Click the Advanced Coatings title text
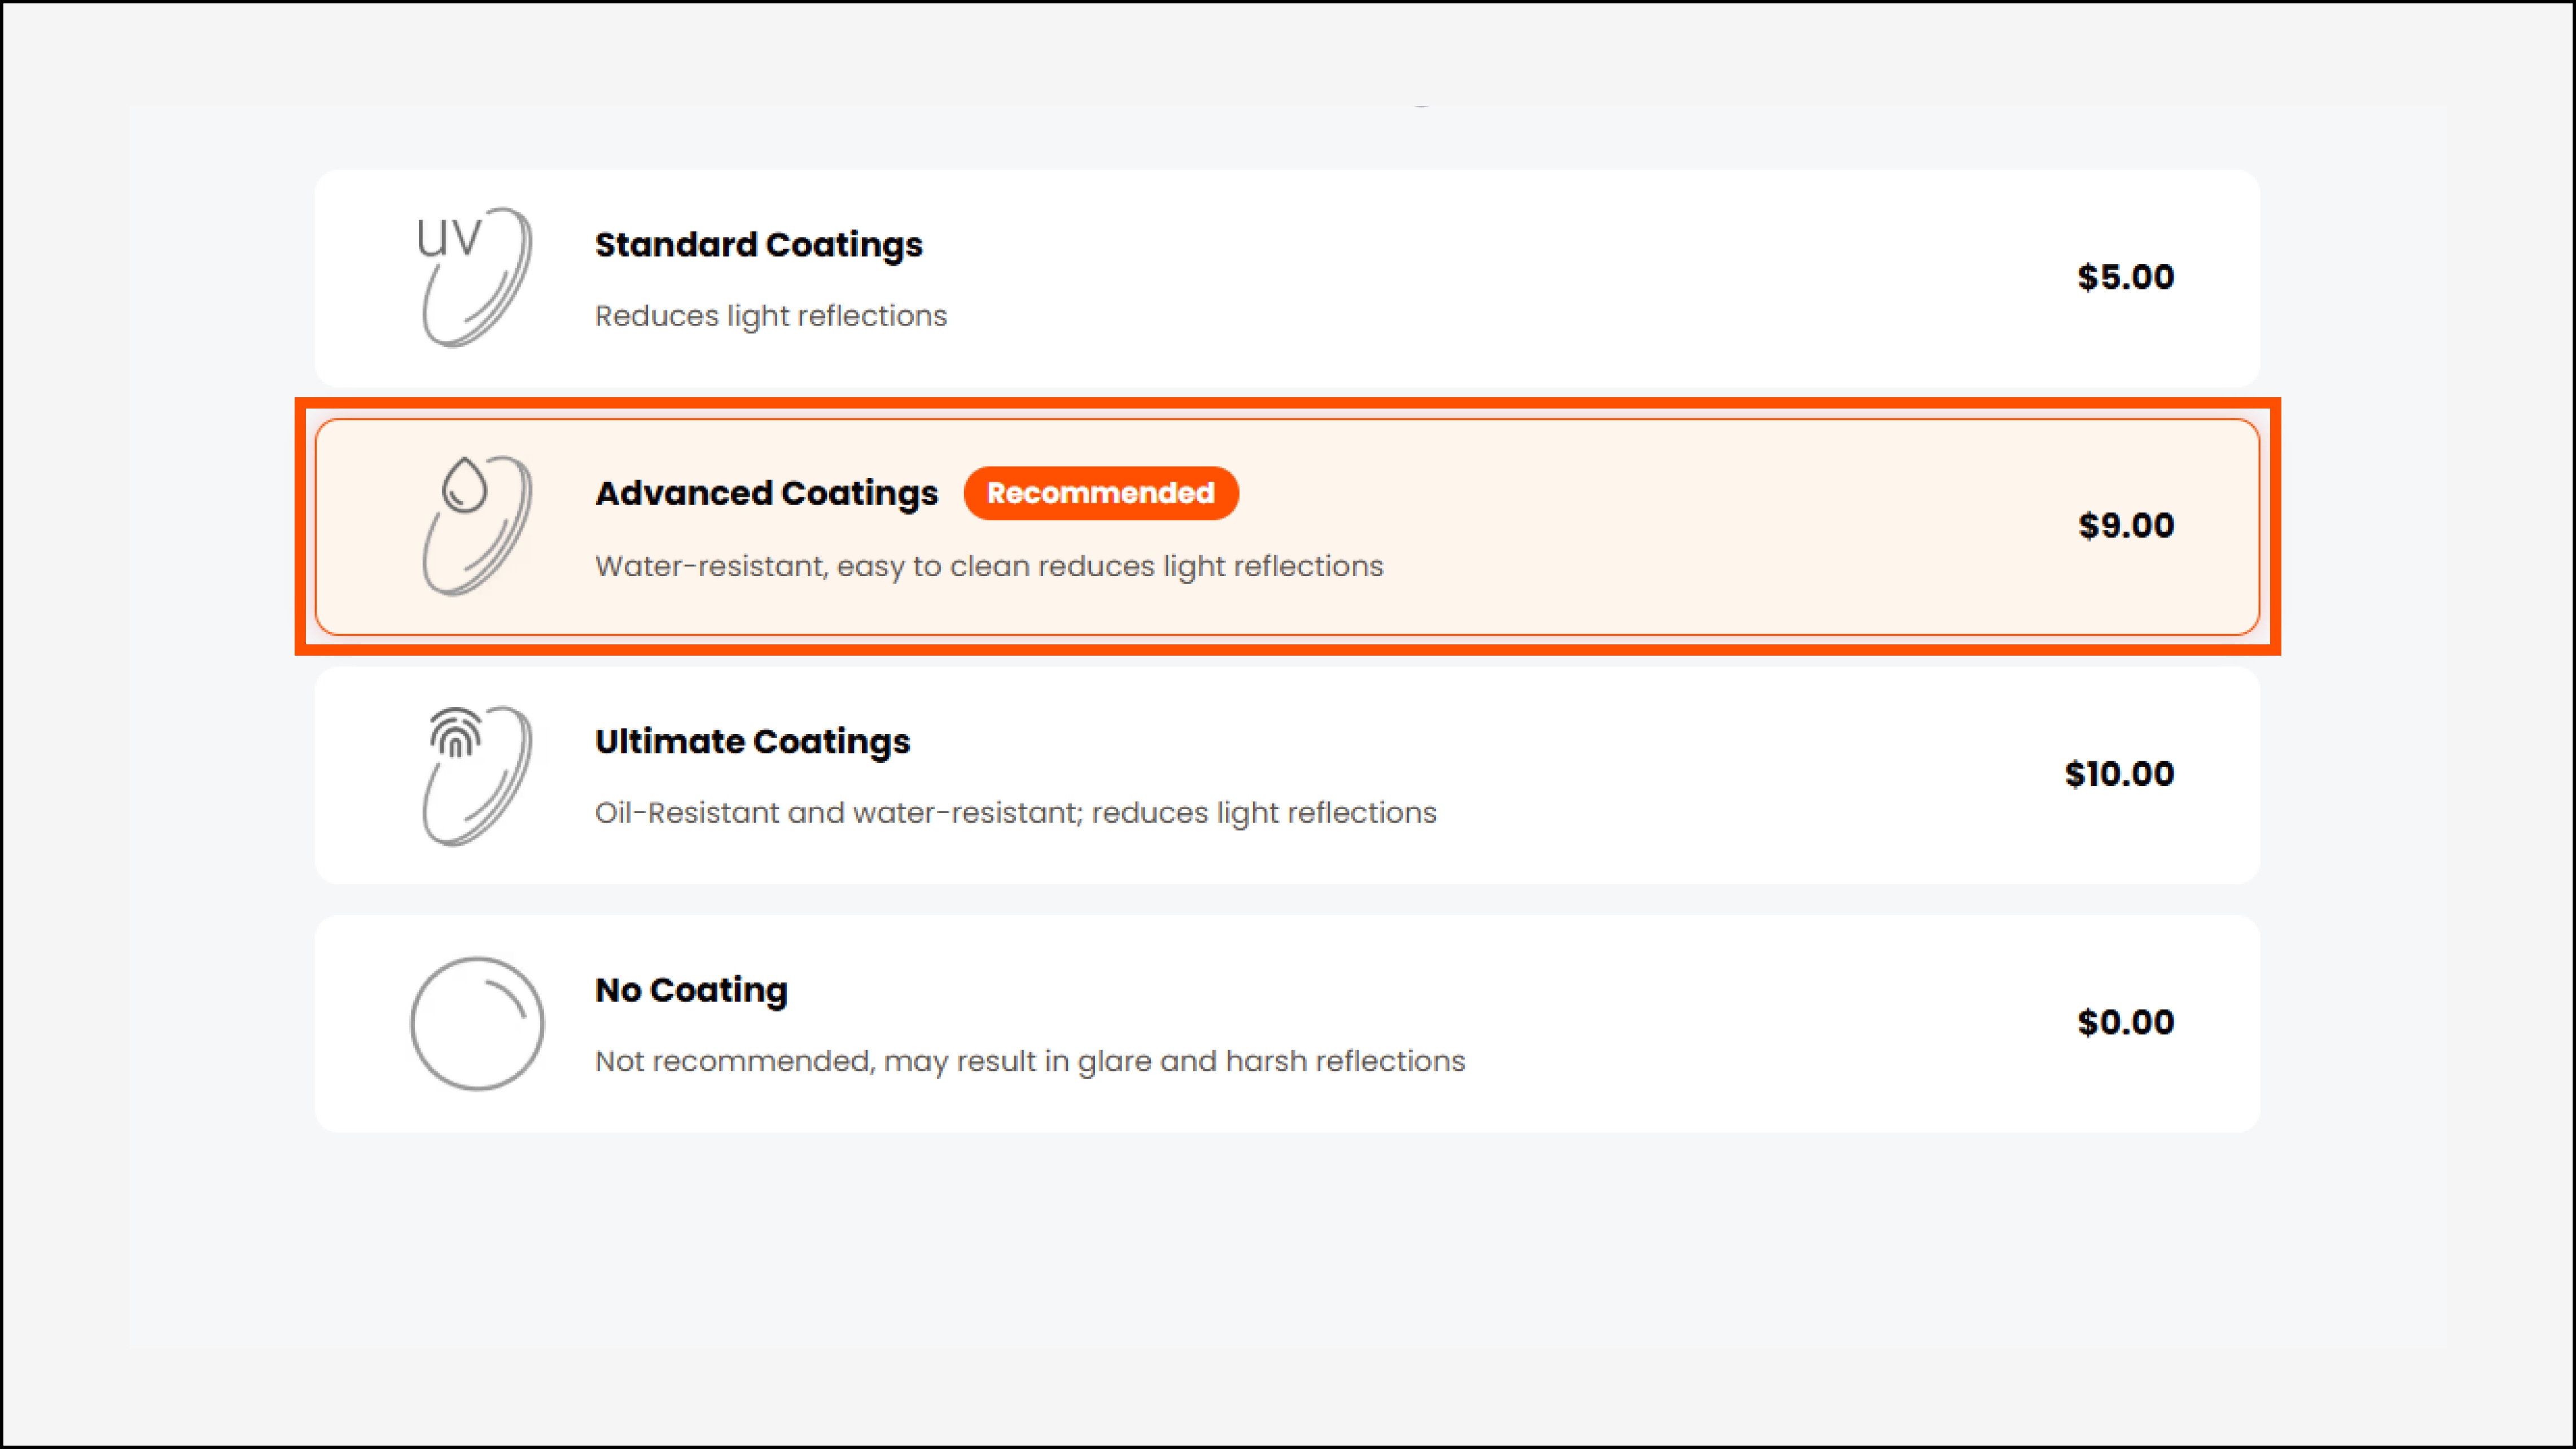Screen dimensions: 2576x1449 [766, 493]
